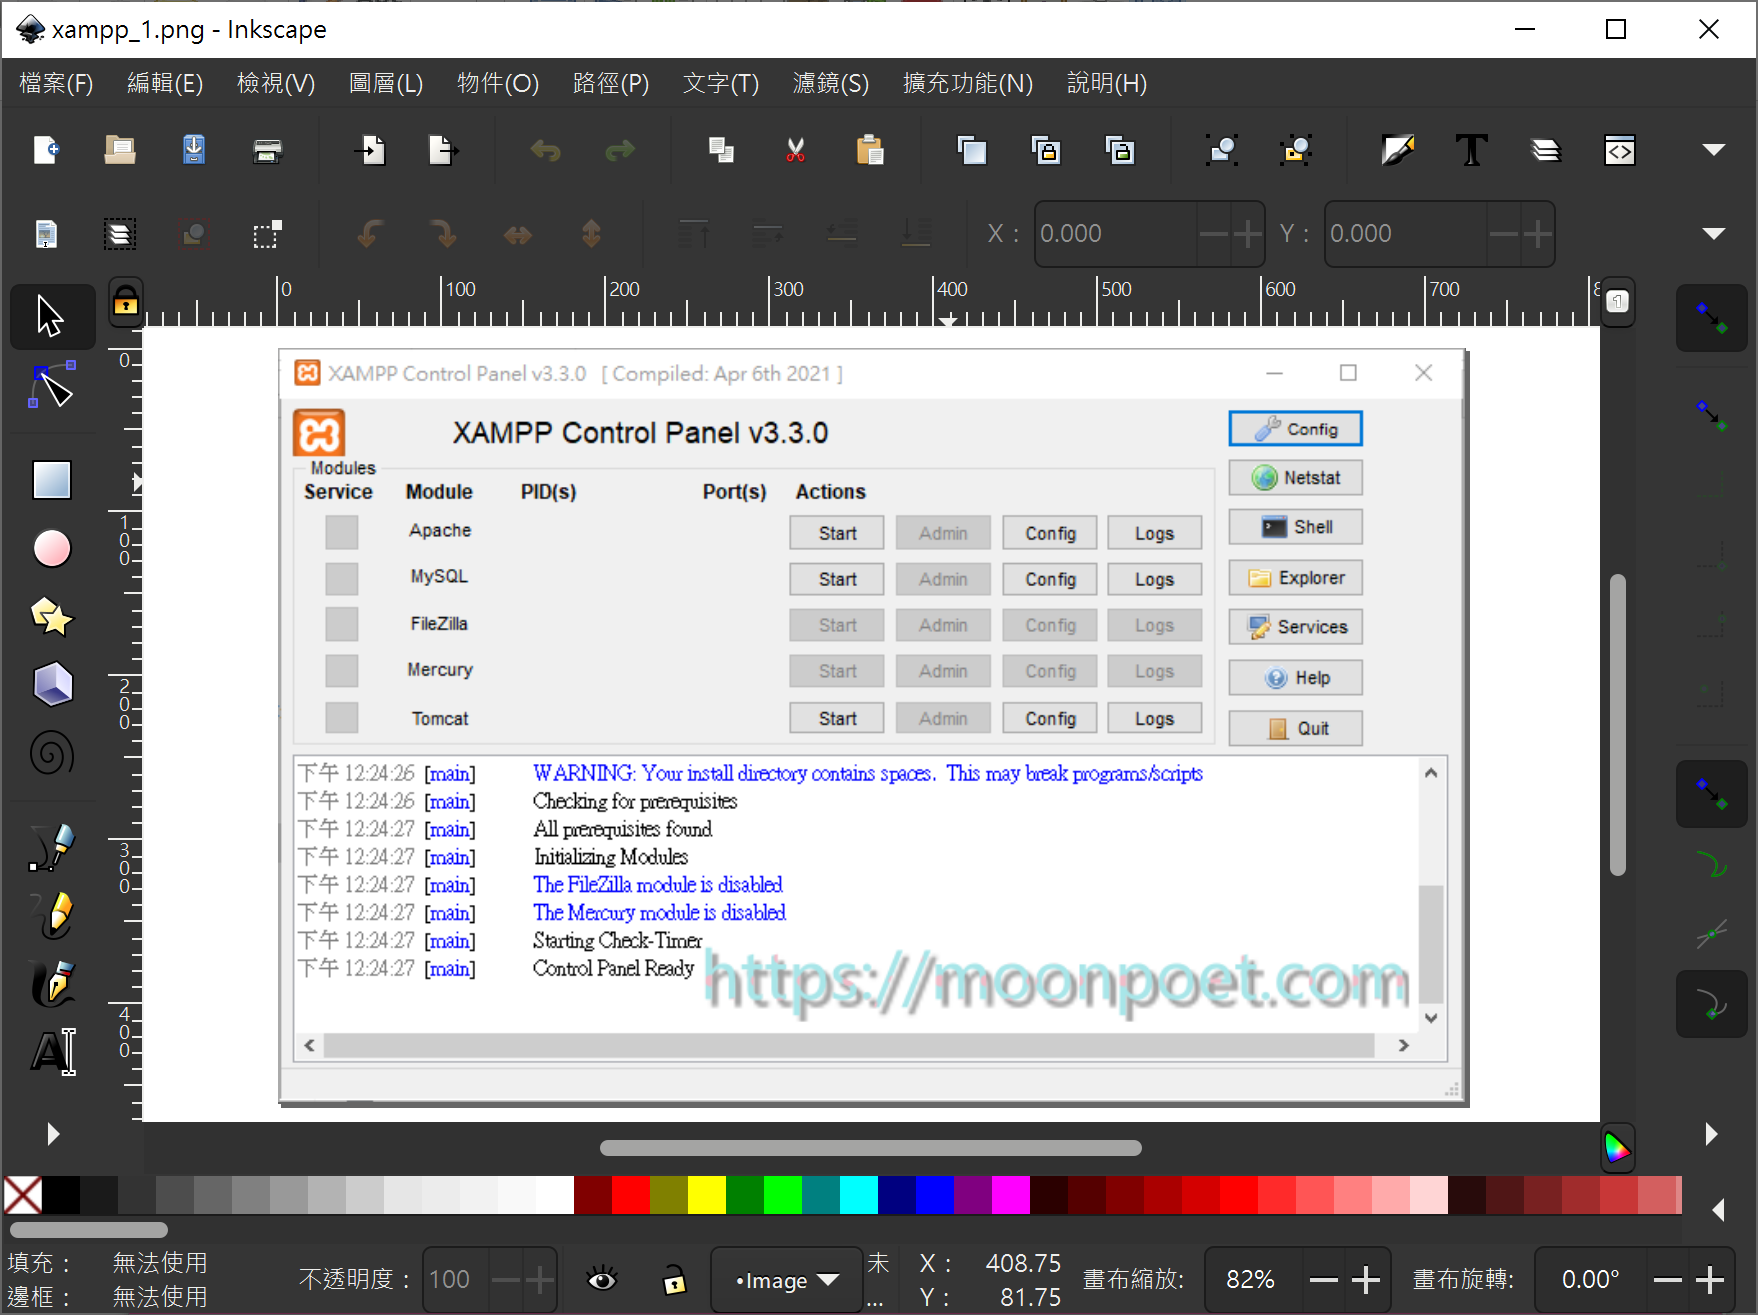Expand the commands toolbar overflow arrow
Screen dimensions: 1758x1315
point(1713,150)
